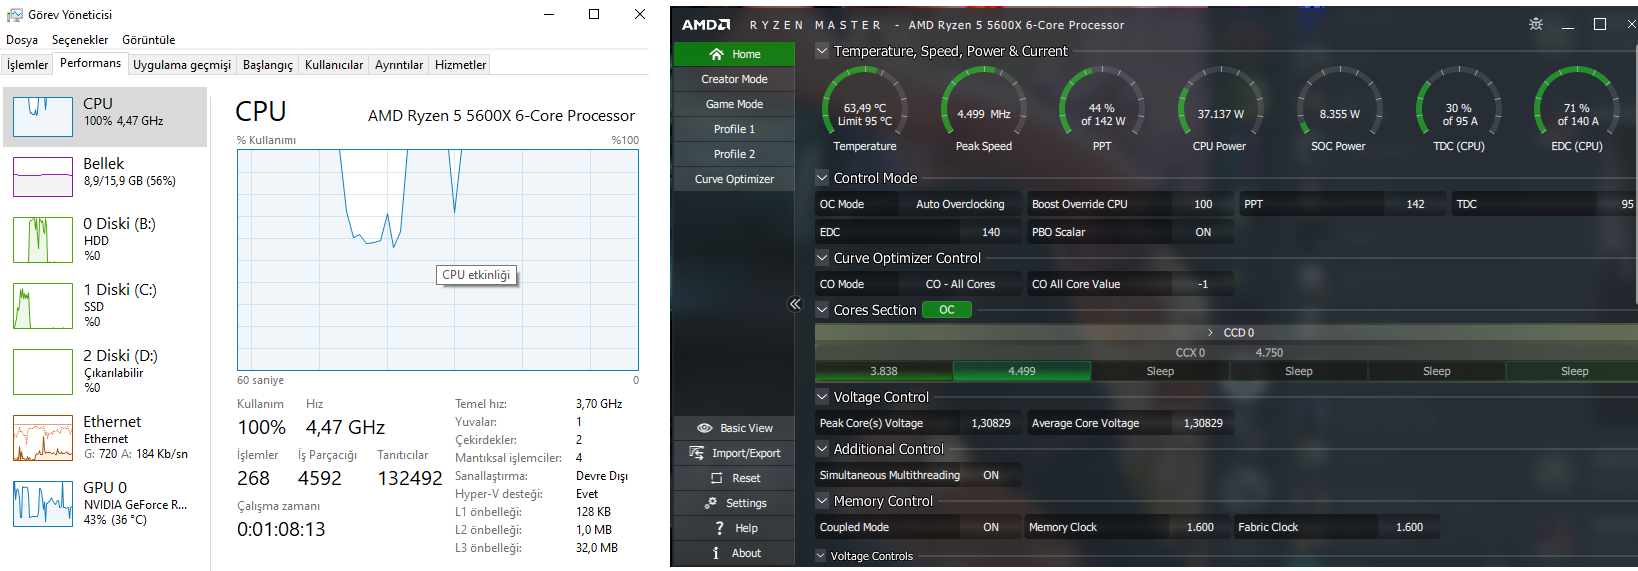Switch to the Ayrıntılar tab
The height and width of the screenshot is (571, 1638).
click(x=399, y=65)
